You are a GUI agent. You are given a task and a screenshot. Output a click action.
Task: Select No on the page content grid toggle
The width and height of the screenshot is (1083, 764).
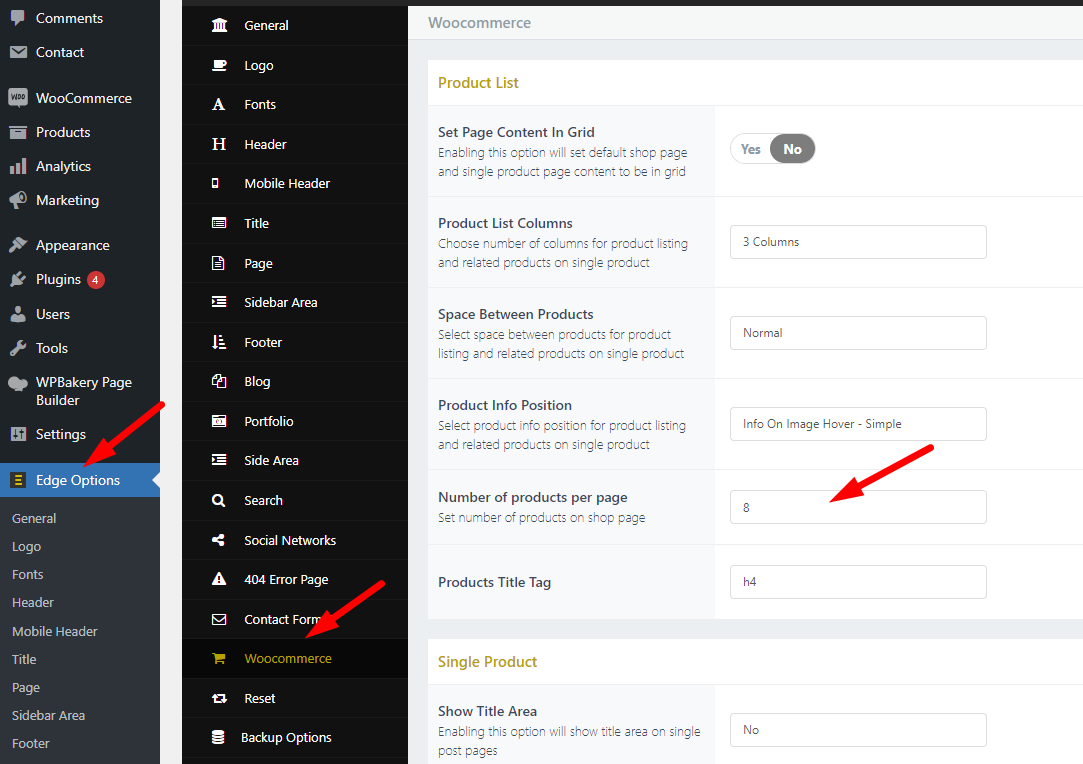click(792, 149)
